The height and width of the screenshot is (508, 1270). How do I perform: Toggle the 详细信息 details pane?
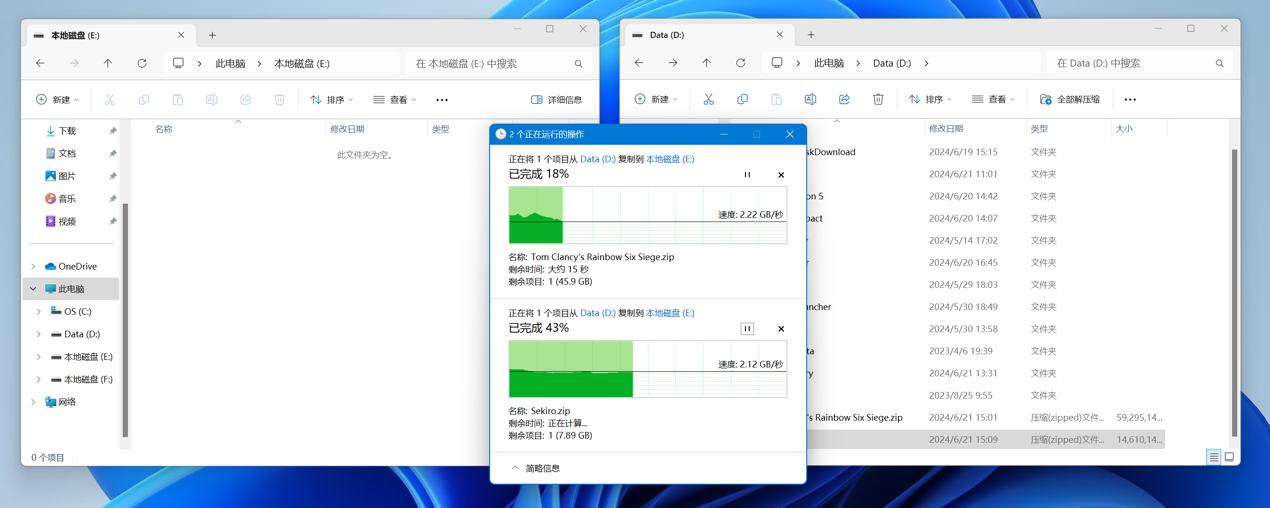[x=557, y=100]
